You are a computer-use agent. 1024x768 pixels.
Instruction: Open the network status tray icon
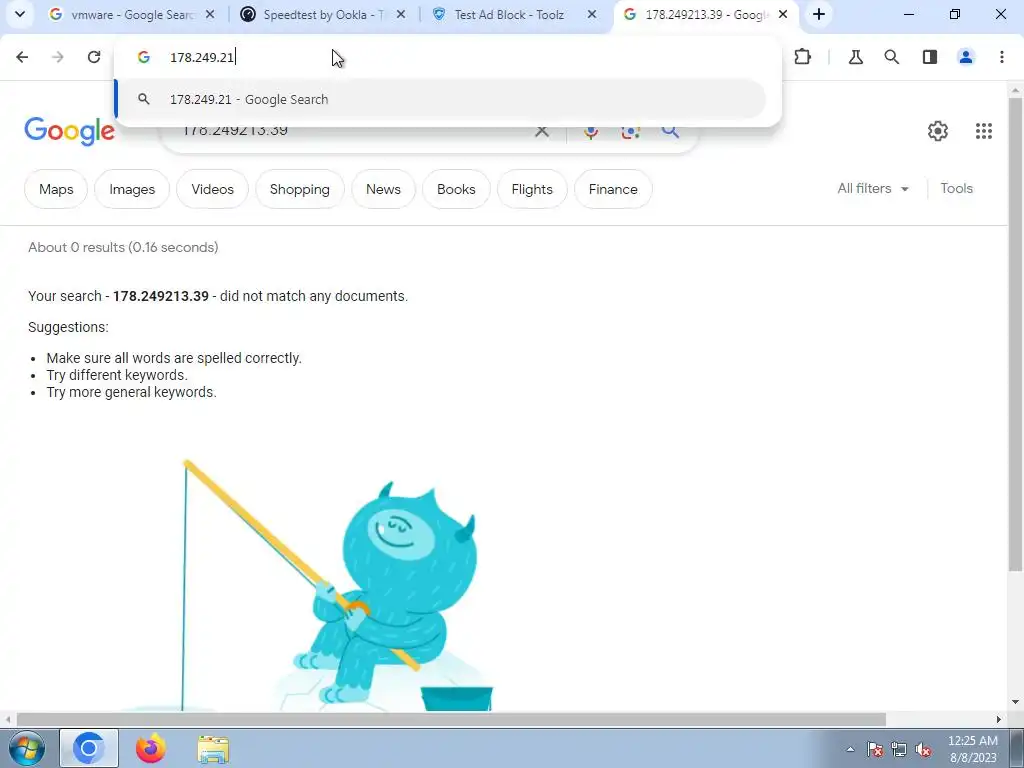899,750
